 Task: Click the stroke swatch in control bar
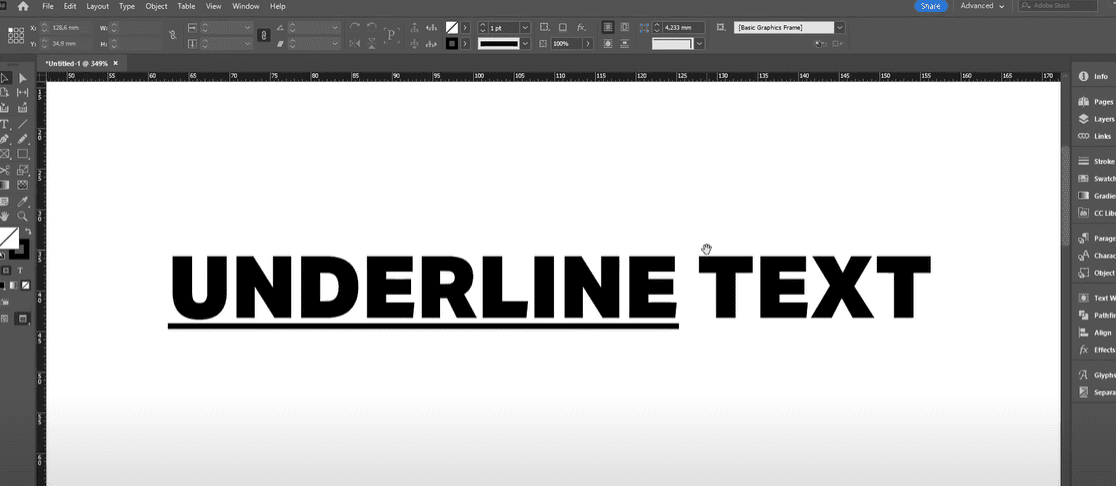[451, 43]
